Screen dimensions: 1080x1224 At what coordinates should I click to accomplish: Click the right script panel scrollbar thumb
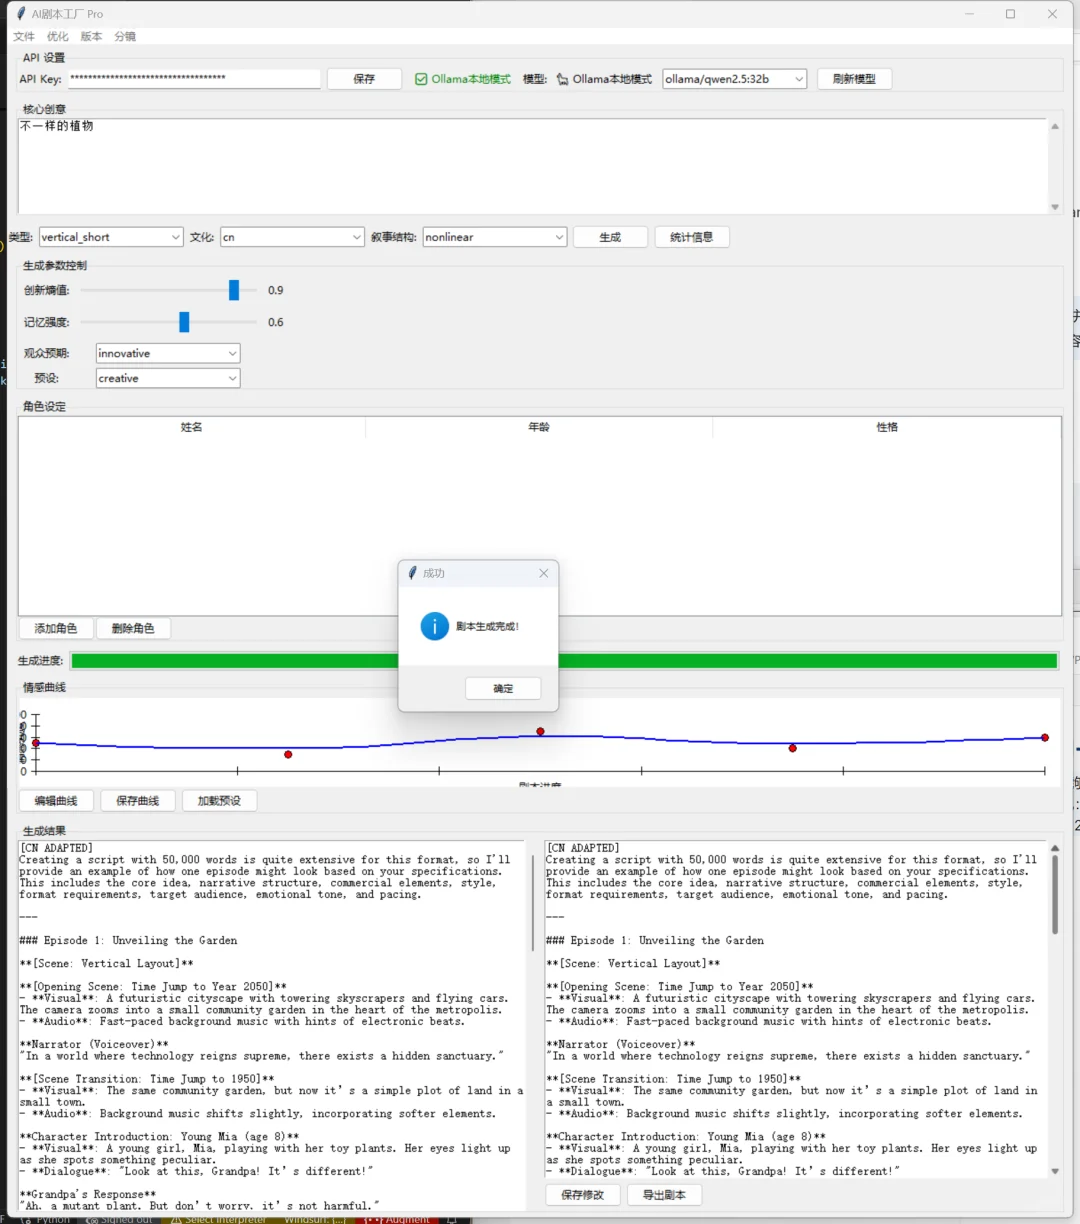click(x=1055, y=894)
